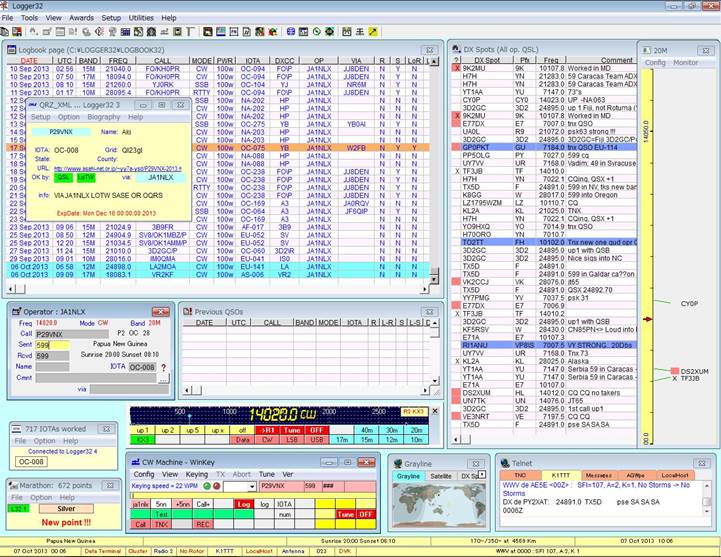Click ellipsis button beside Cmnt field
The height and width of the screenshot is (557, 721).
coord(163,379)
